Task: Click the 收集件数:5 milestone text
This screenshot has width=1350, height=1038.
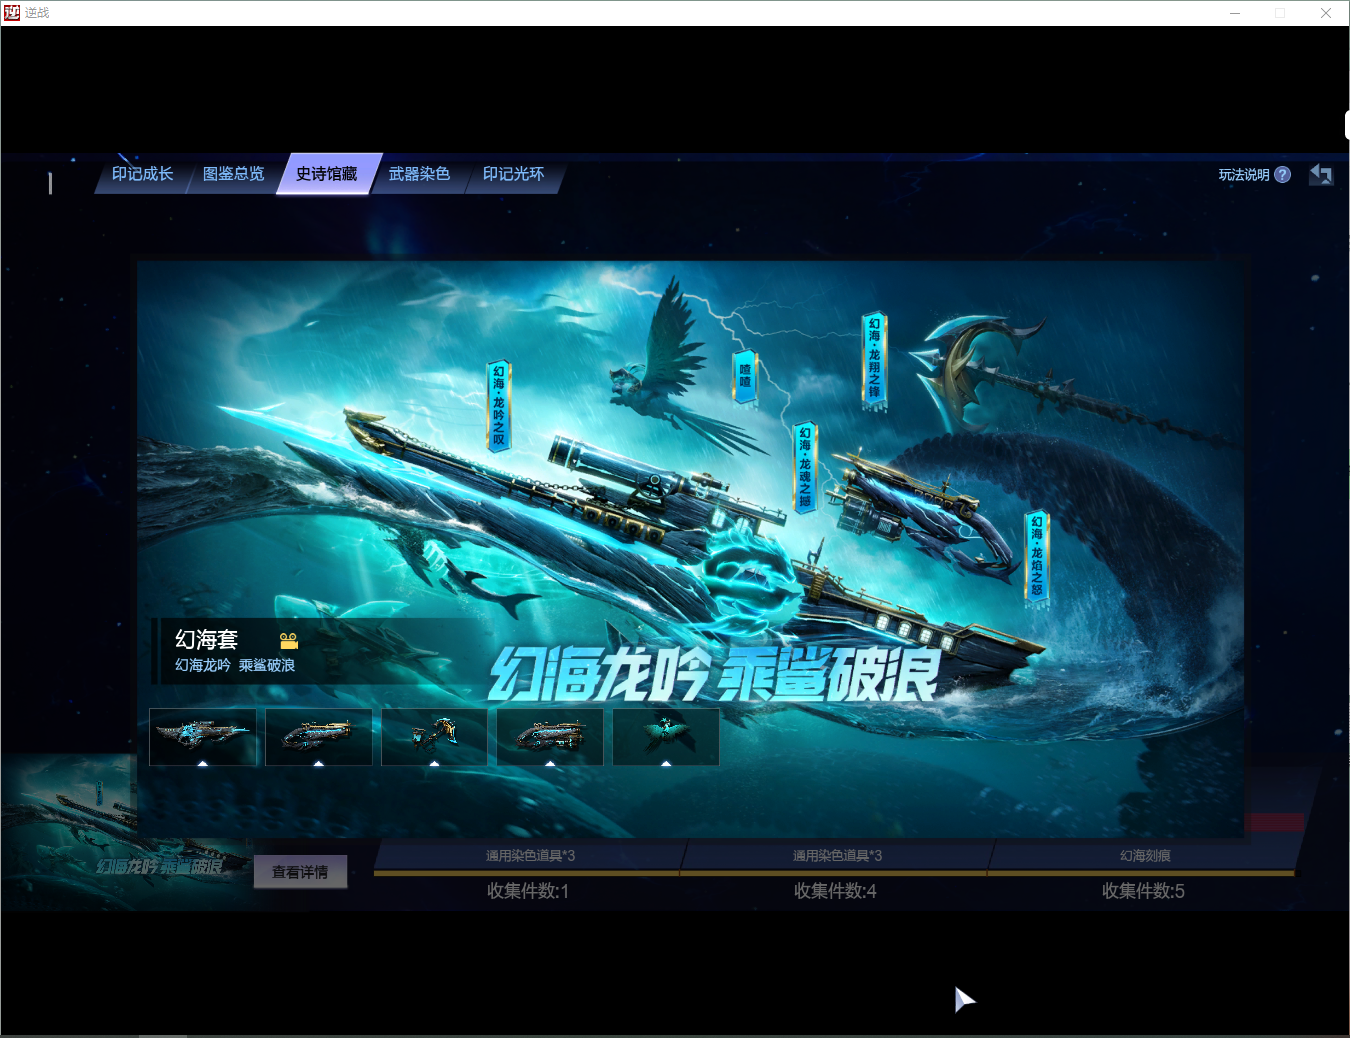Action: pos(1143,891)
